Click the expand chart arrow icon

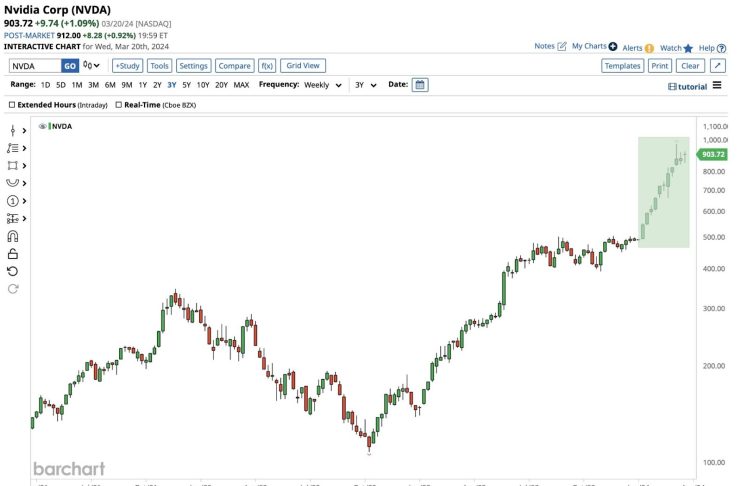coord(717,66)
